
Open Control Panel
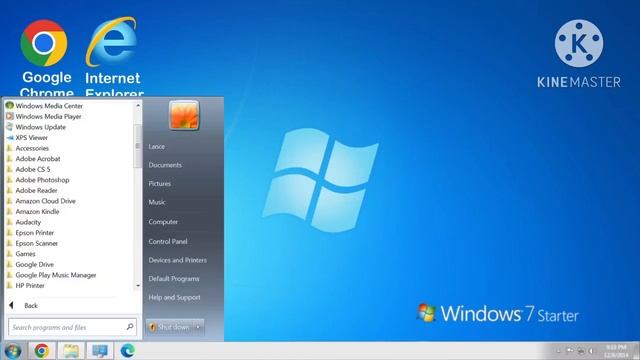168,241
